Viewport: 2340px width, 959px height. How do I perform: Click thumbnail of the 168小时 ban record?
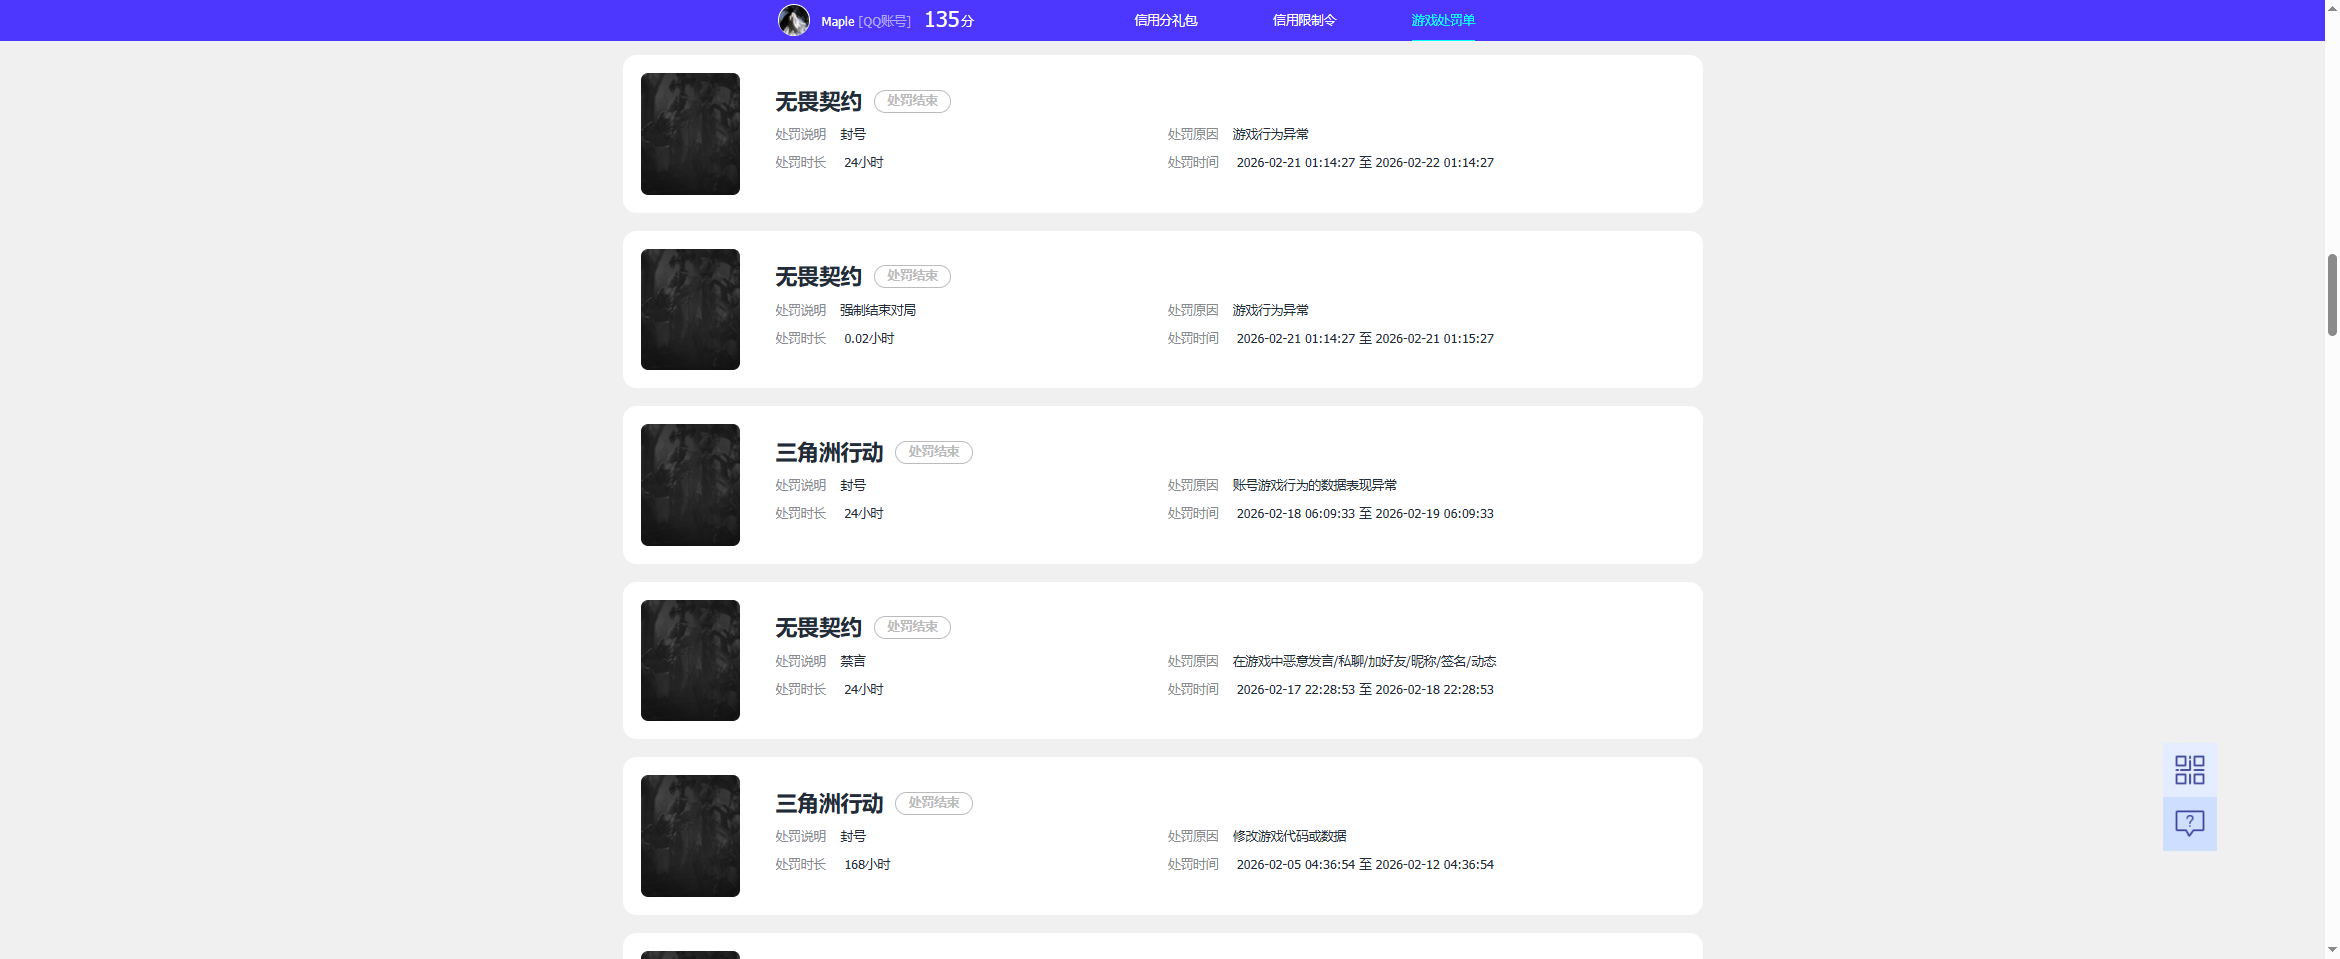tap(690, 836)
